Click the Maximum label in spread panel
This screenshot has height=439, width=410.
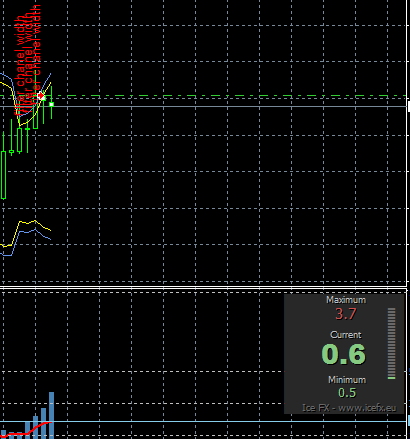click(346, 300)
